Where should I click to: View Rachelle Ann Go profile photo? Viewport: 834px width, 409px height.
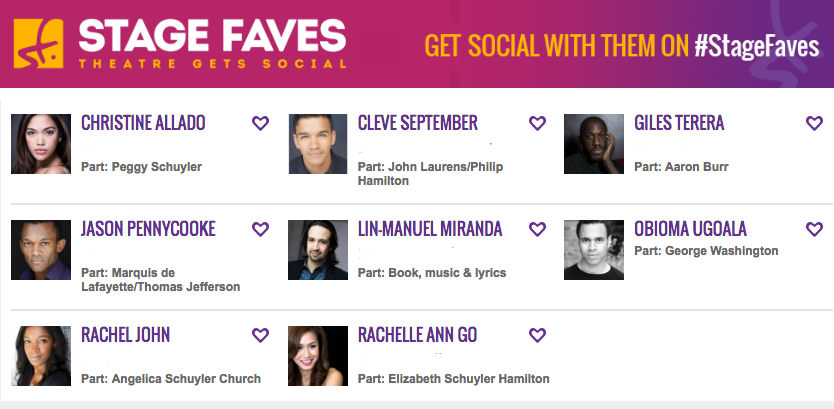coord(317,356)
